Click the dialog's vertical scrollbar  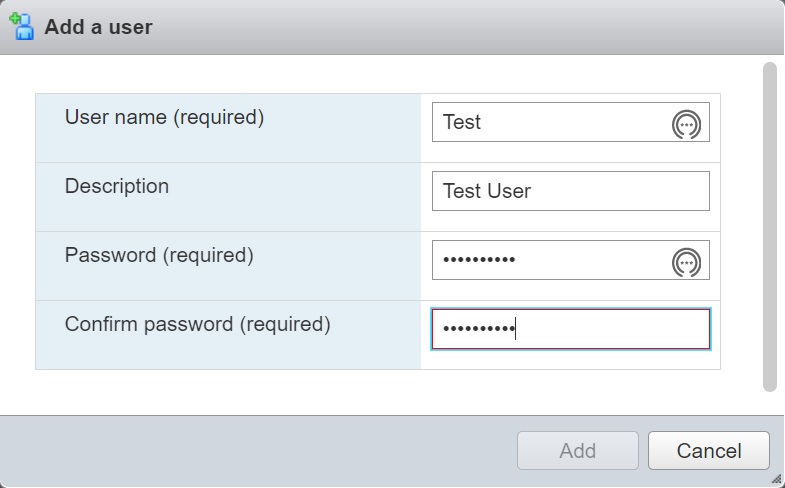(769, 226)
